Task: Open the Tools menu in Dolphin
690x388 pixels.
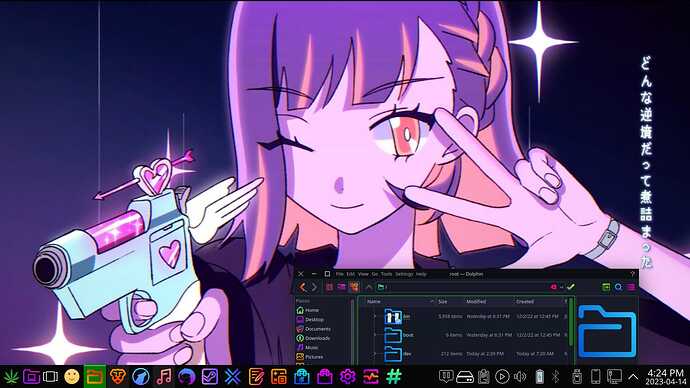Action: click(386, 274)
